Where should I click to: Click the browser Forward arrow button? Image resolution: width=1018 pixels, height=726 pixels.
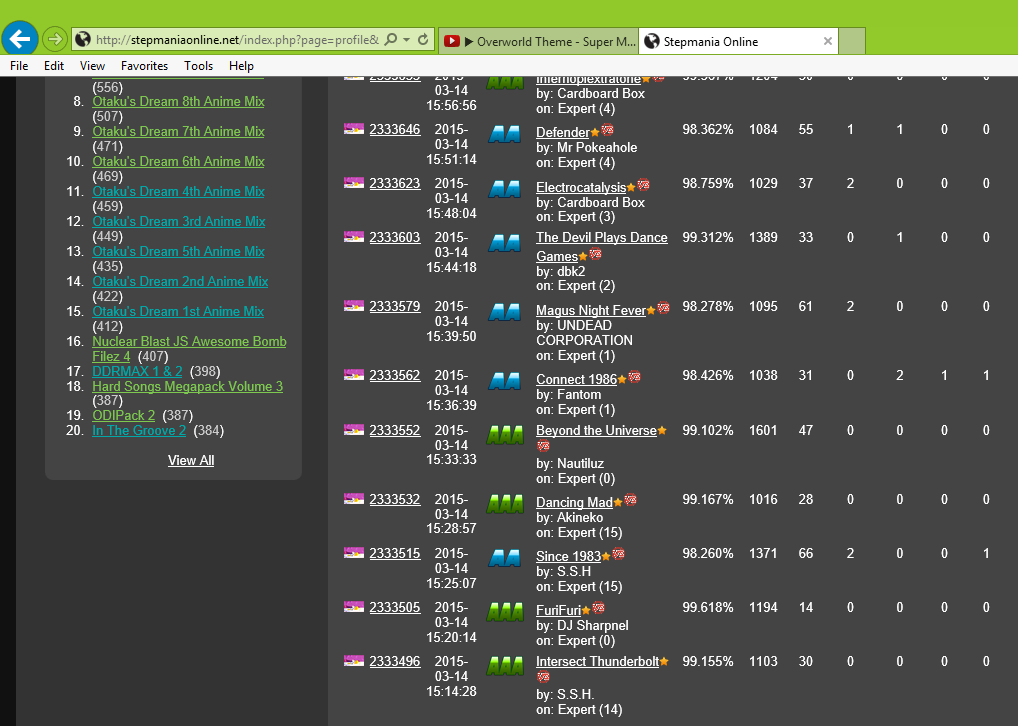pos(55,39)
